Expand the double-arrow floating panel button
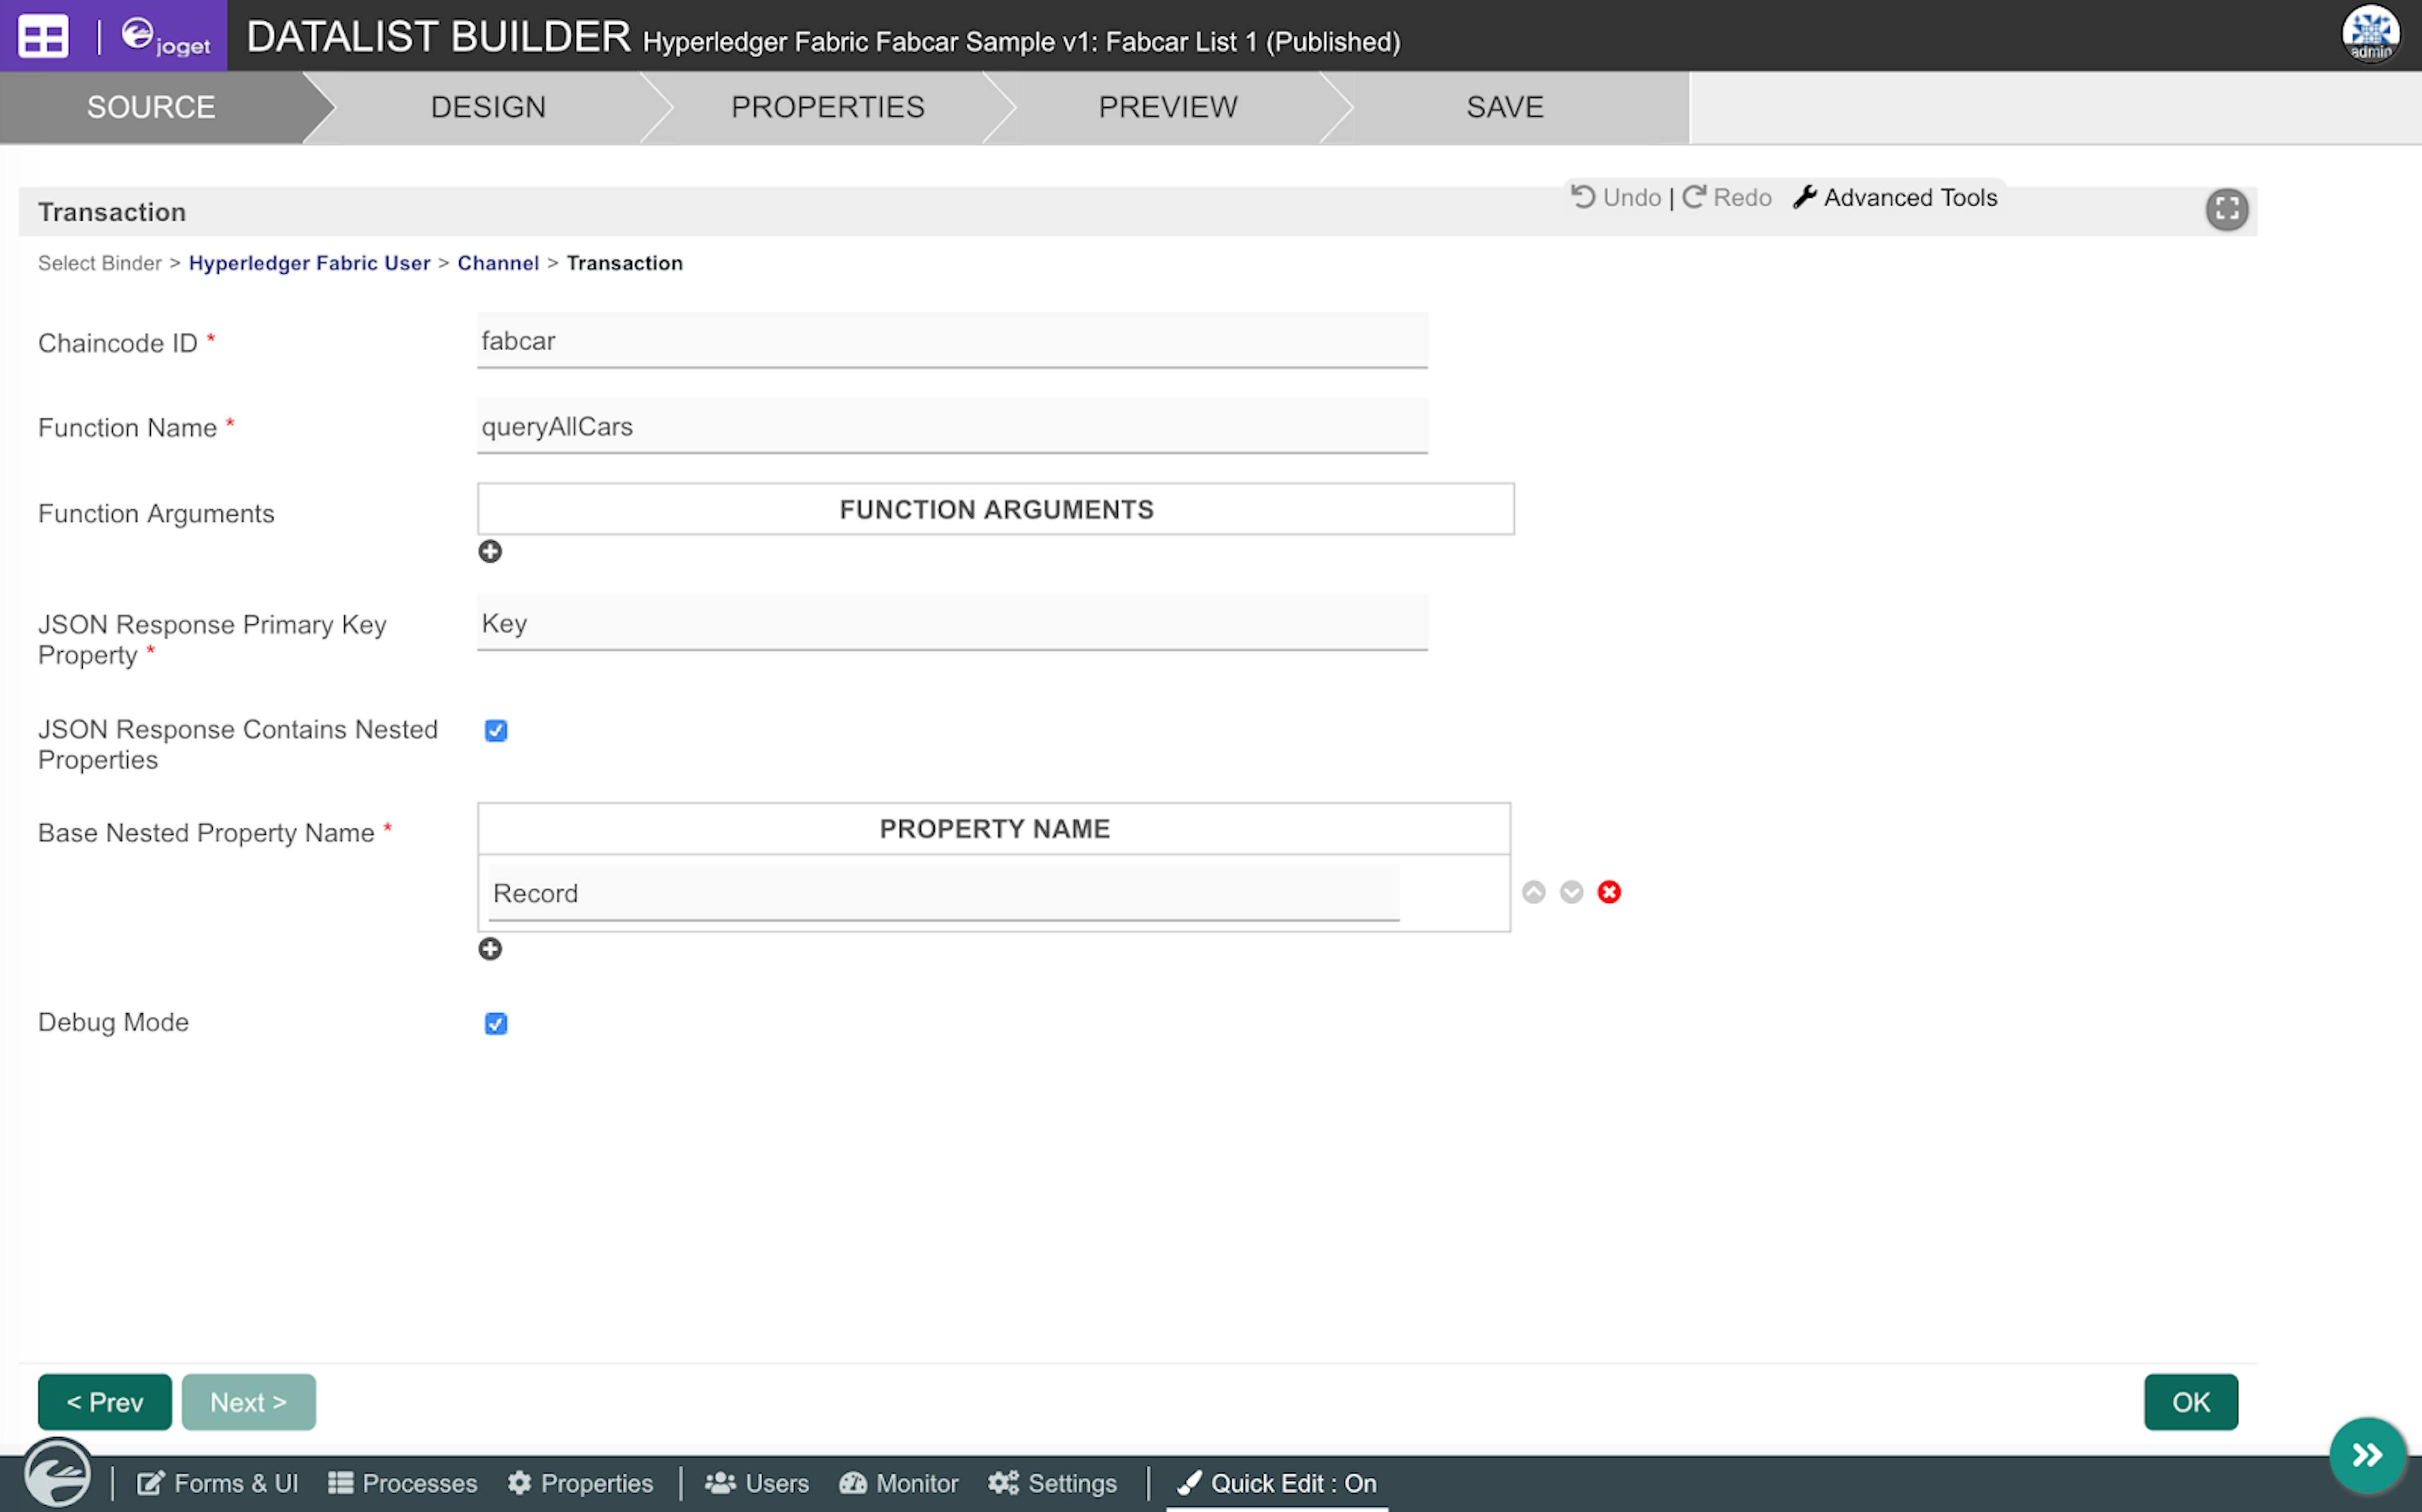Screen dimensions: 2422x1512 [2367, 1454]
